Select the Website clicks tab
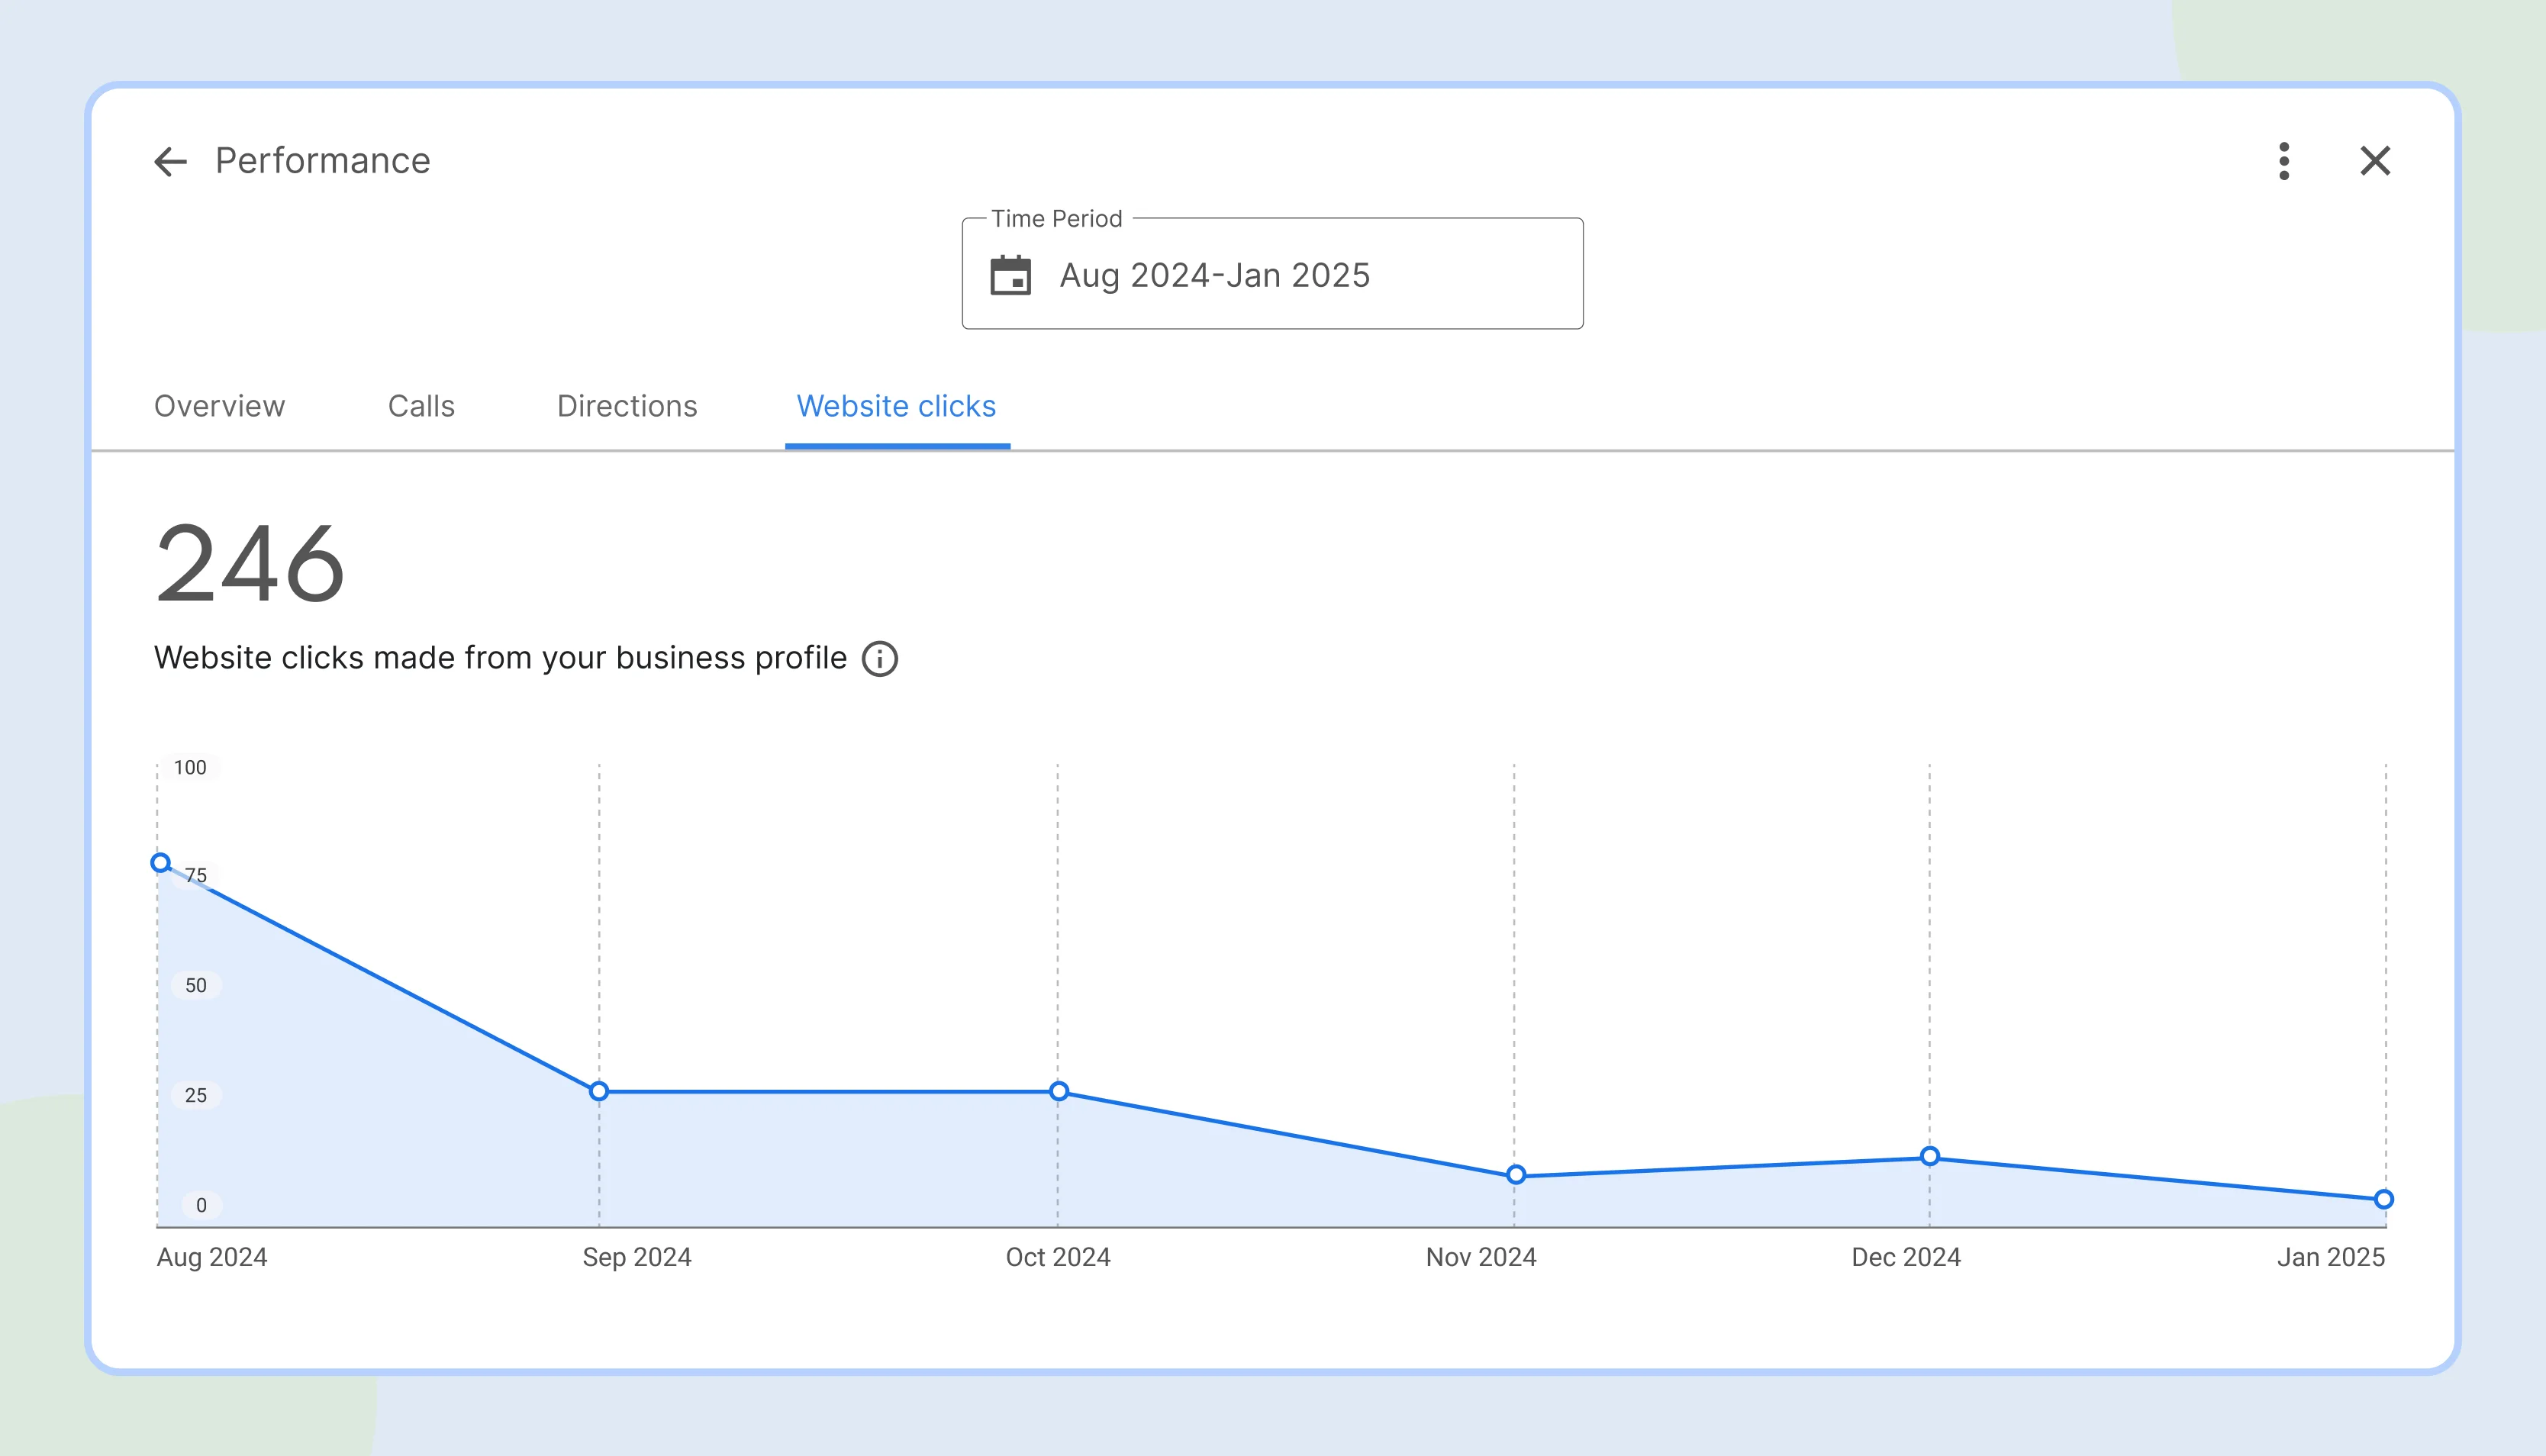This screenshot has width=2546, height=1456. click(x=896, y=406)
